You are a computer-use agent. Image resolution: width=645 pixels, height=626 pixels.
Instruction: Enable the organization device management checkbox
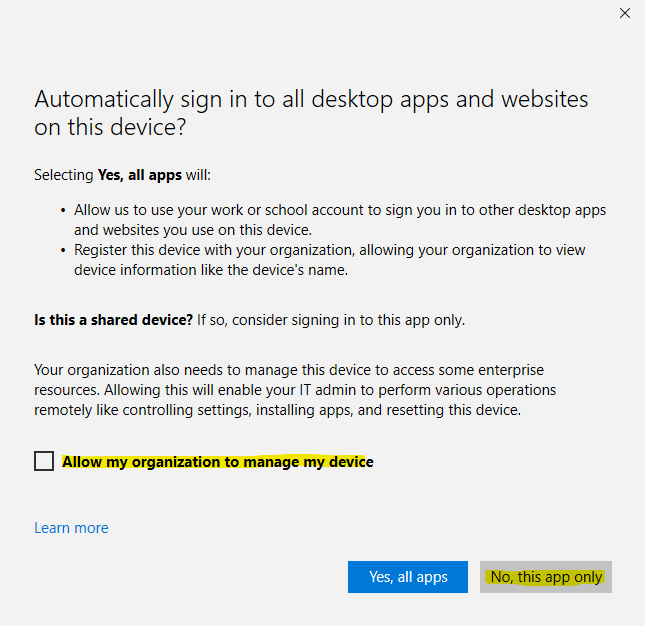pos(44,461)
